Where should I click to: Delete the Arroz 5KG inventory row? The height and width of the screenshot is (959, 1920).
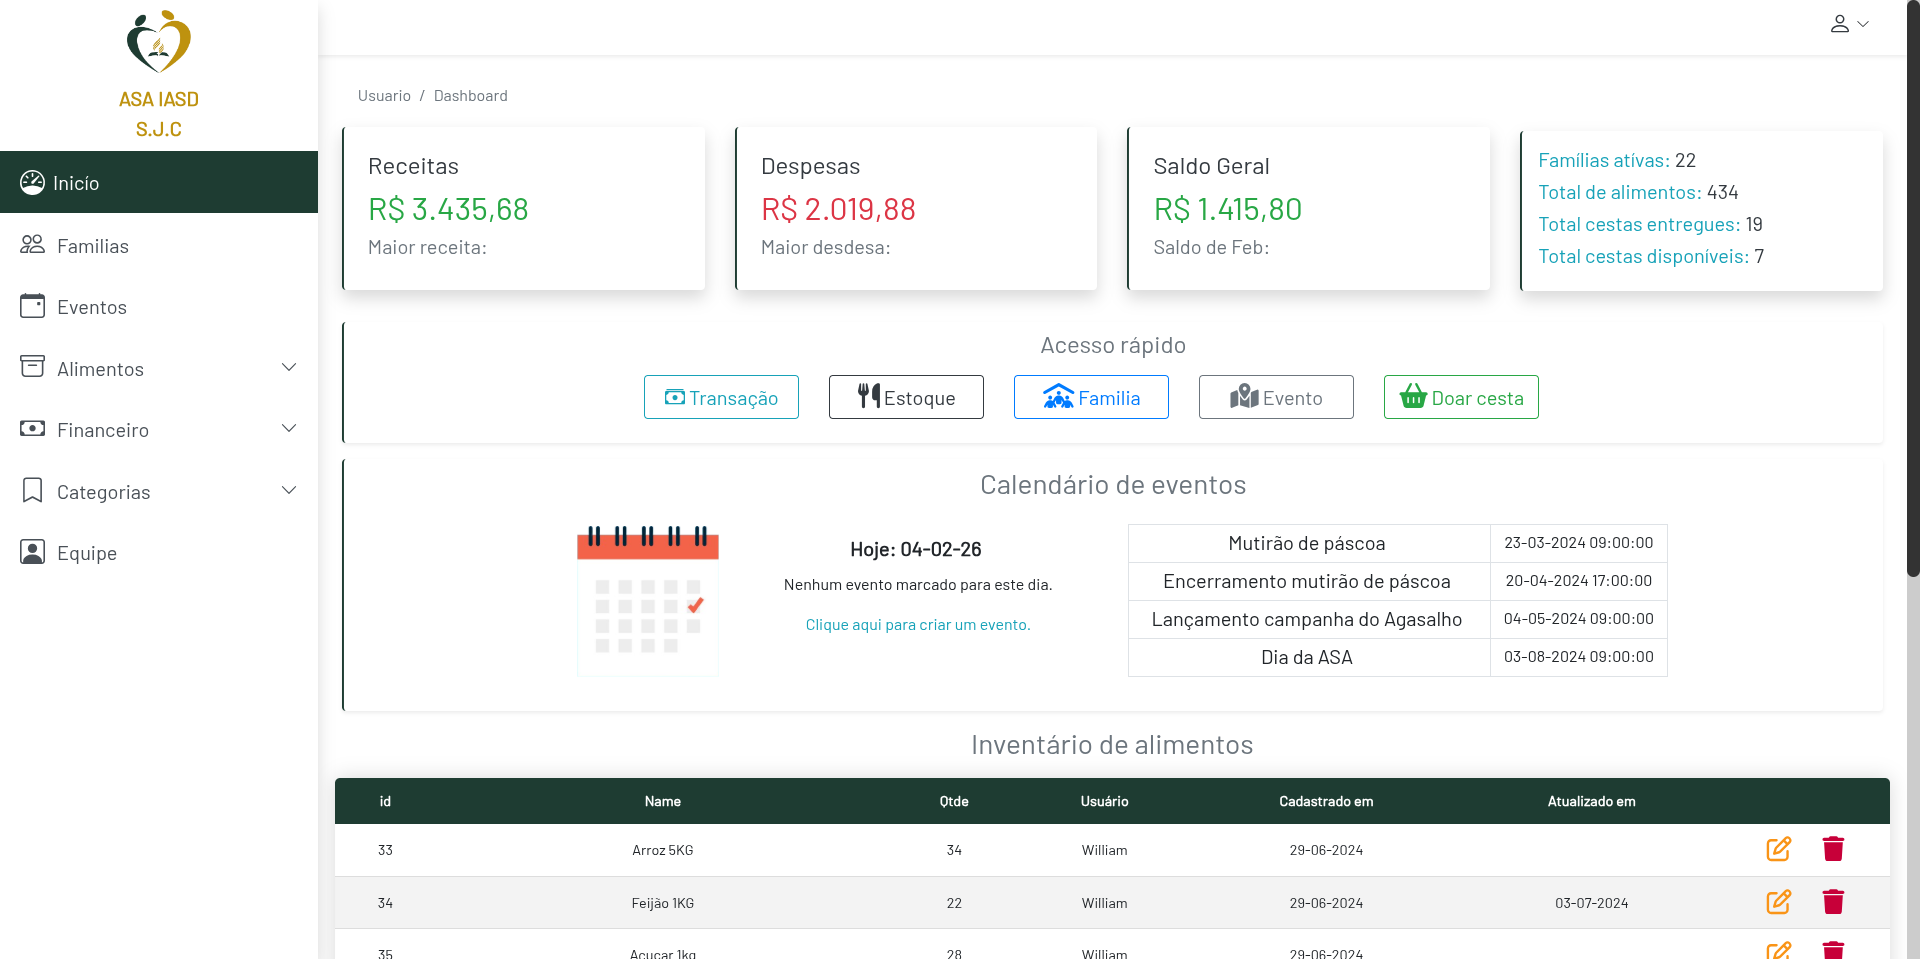point(1832,849)
